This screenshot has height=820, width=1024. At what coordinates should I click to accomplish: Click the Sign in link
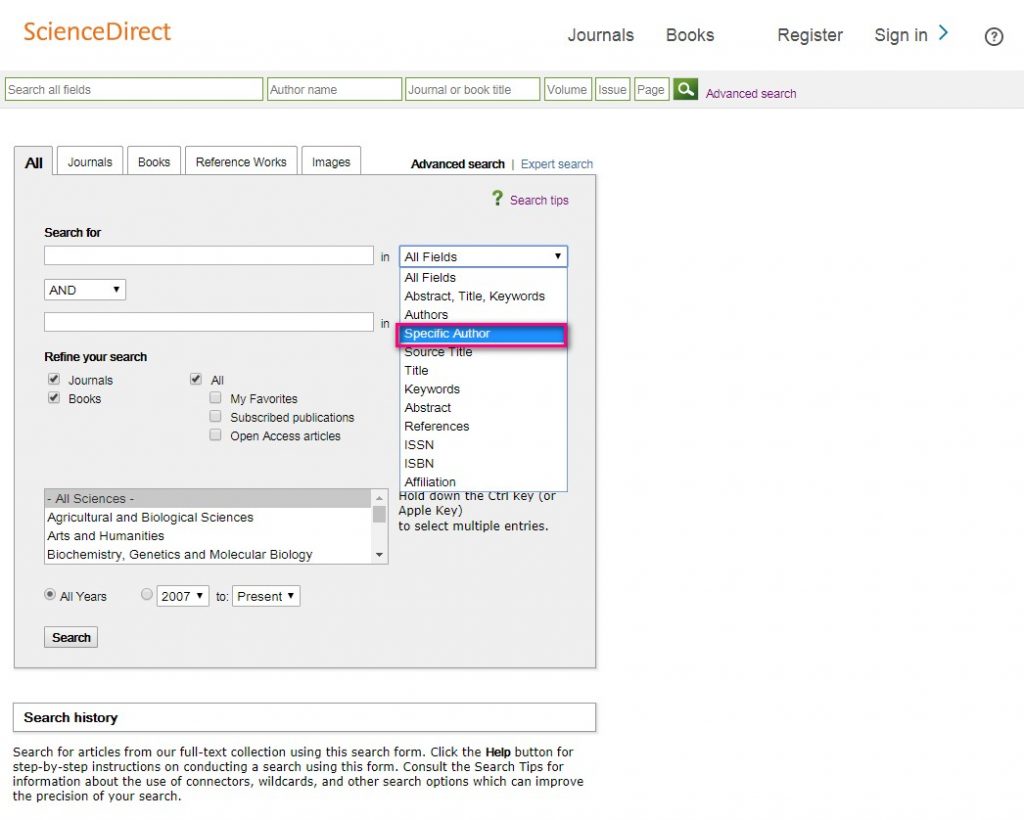coord(901,35)
